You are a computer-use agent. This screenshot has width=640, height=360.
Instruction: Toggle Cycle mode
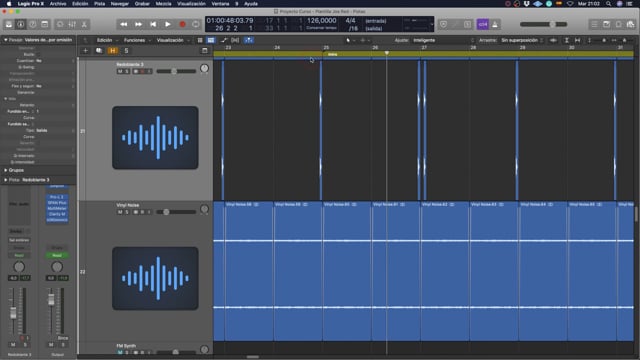[196, 24]
